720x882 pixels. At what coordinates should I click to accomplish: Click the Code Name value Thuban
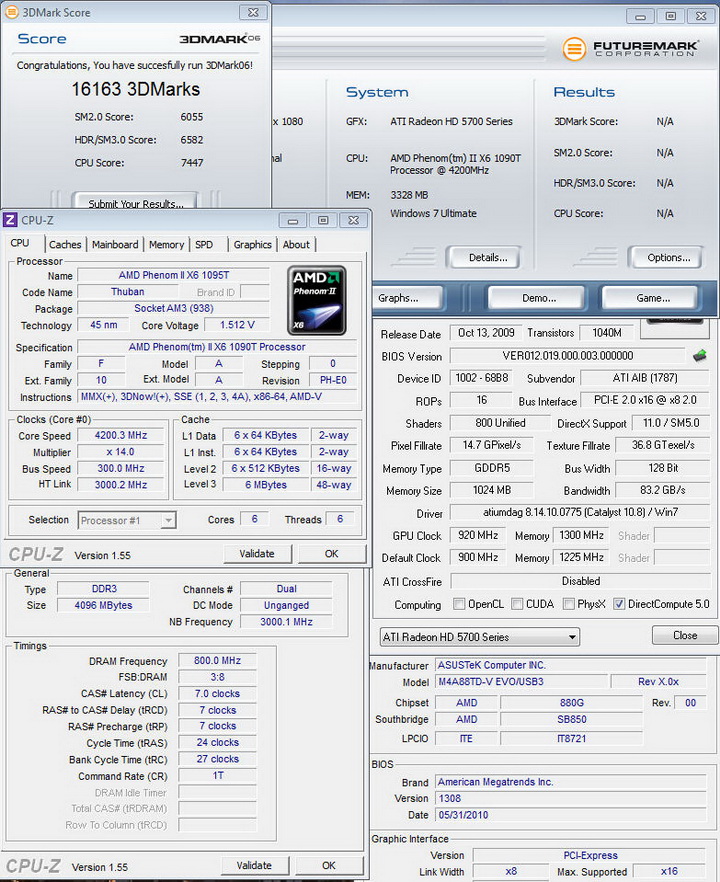[x=128, y=291]
